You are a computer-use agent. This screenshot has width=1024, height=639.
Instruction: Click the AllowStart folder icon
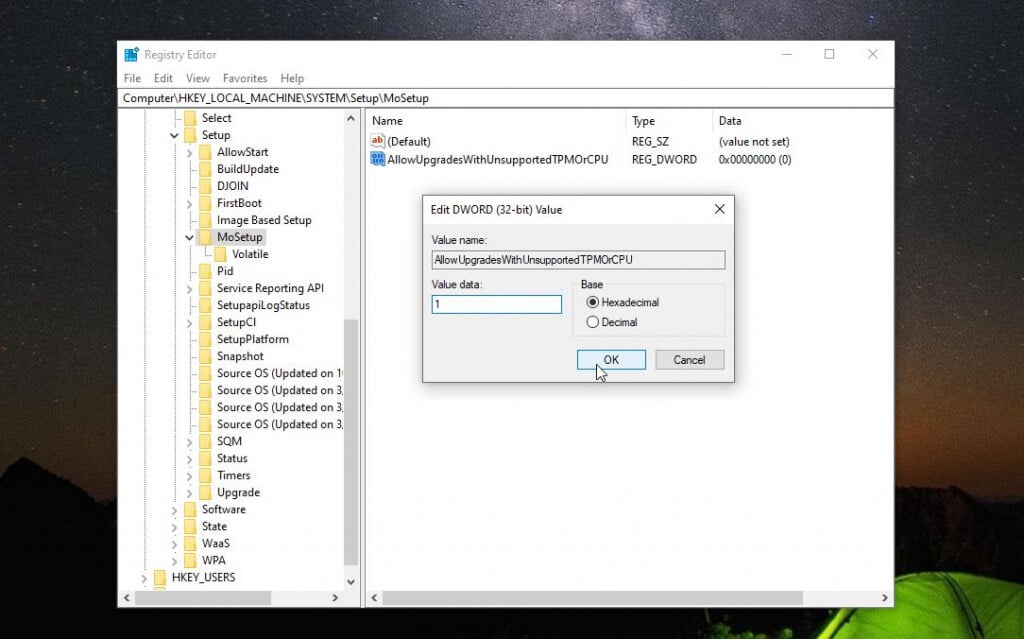pos(205,152)
